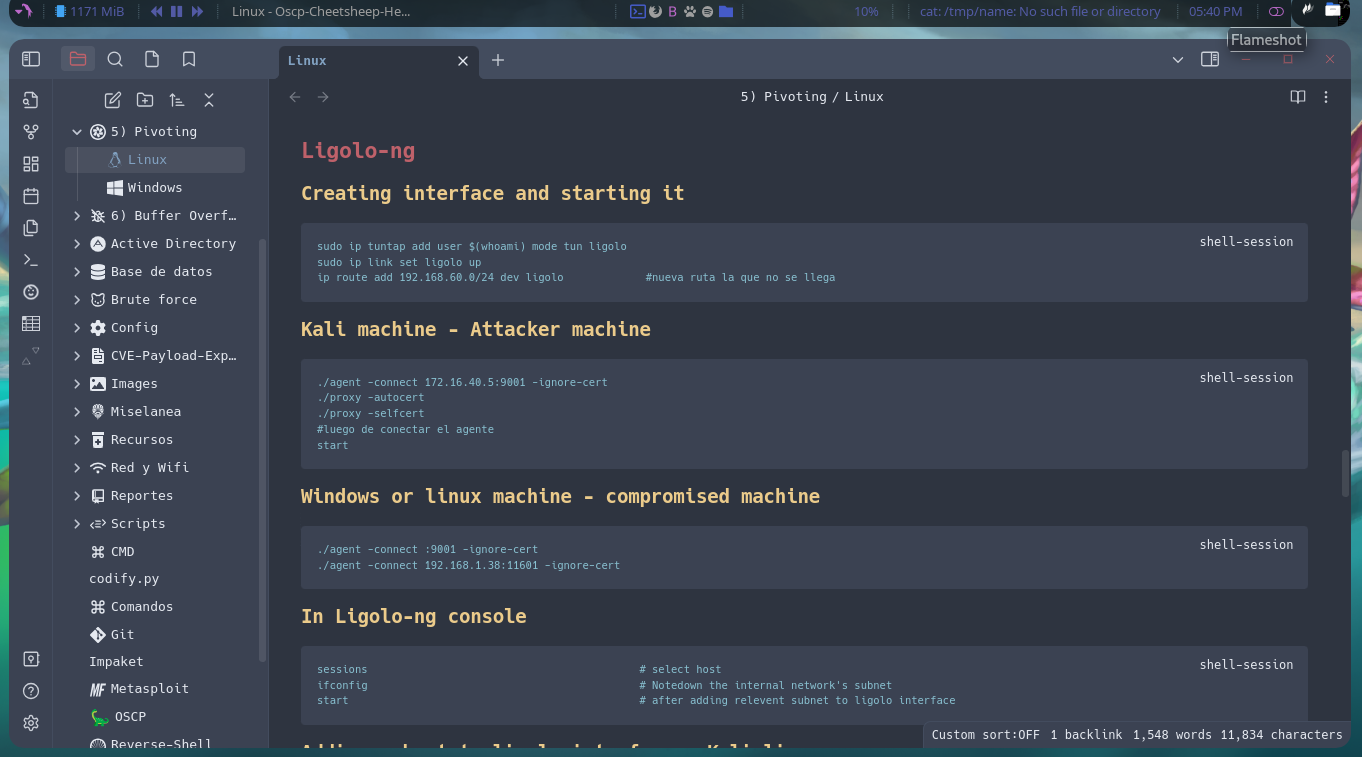Open the command palette terminal icon
The height and width of the screenshot is (757, 1362).
(x=31, y=260)
